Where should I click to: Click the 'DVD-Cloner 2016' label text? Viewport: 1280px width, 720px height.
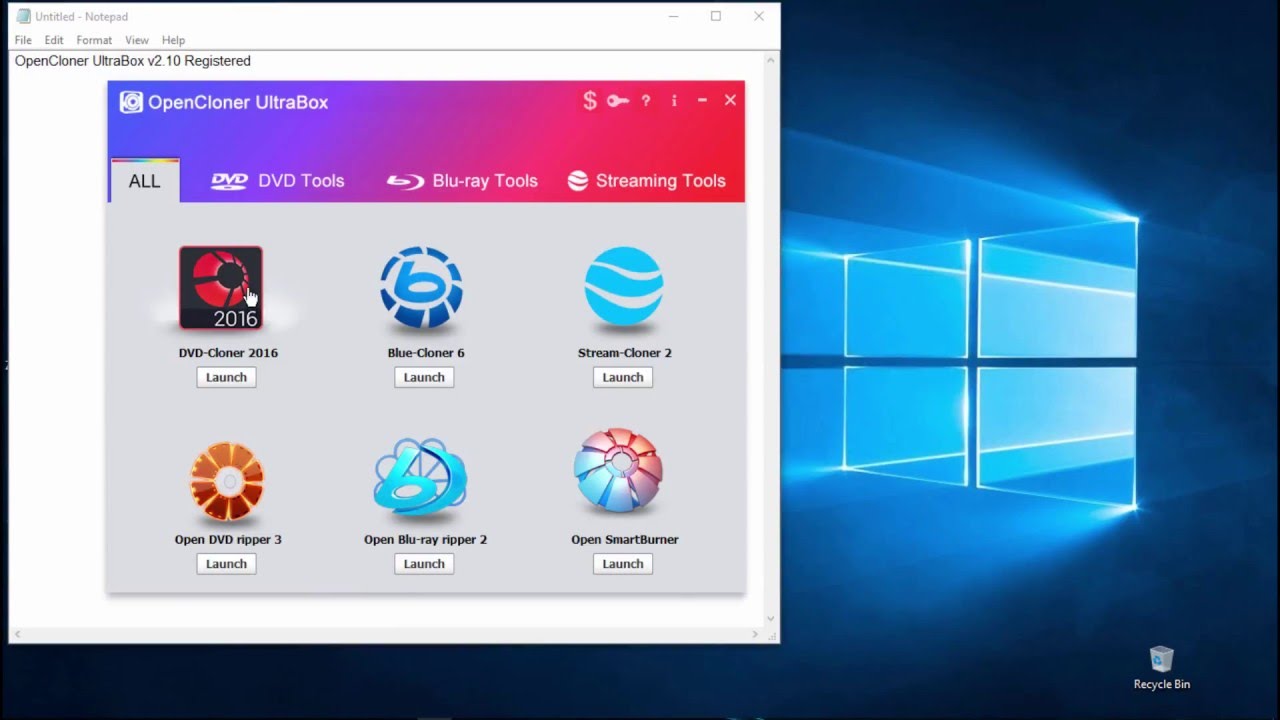228,353
